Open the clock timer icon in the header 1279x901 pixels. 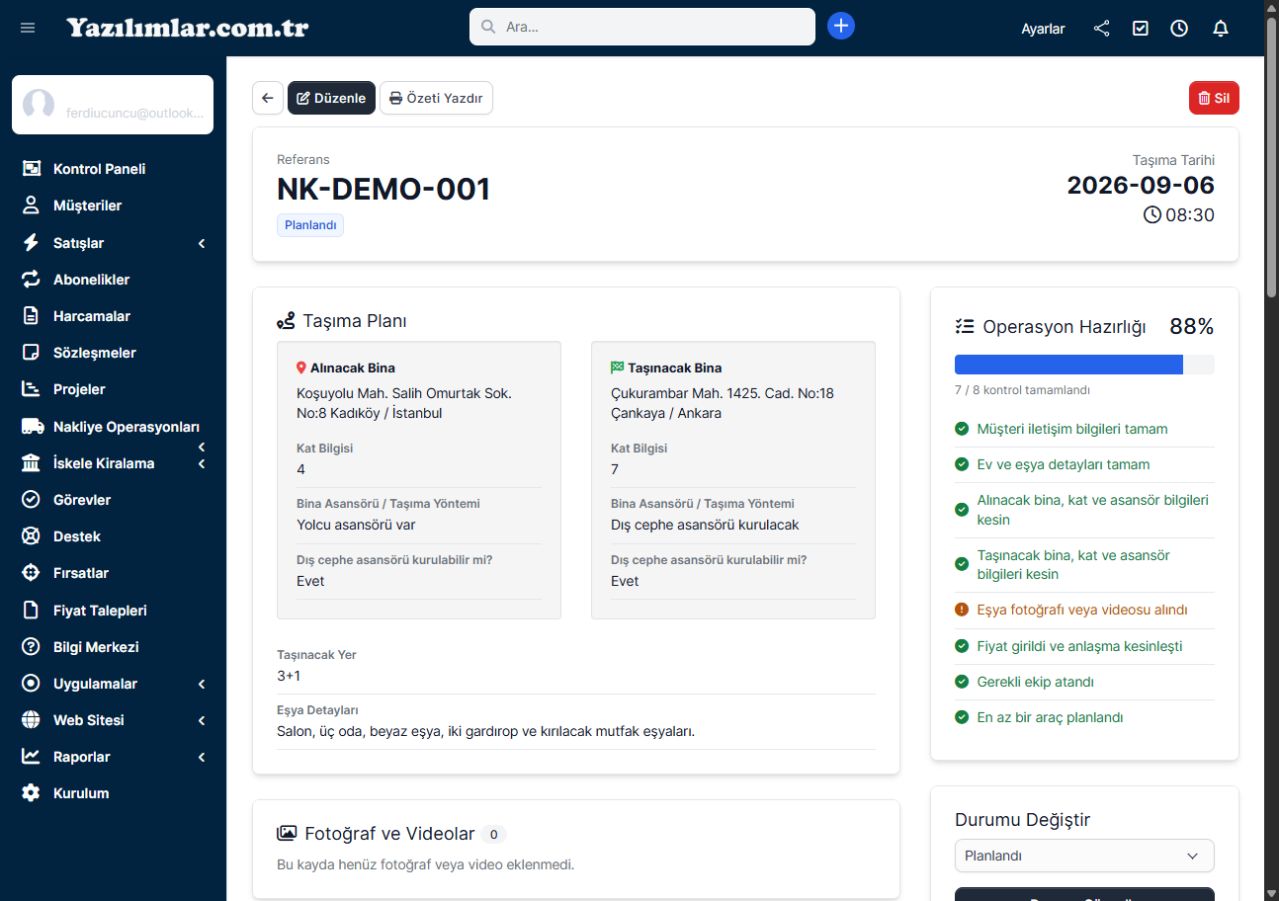tap(1179, 28)
